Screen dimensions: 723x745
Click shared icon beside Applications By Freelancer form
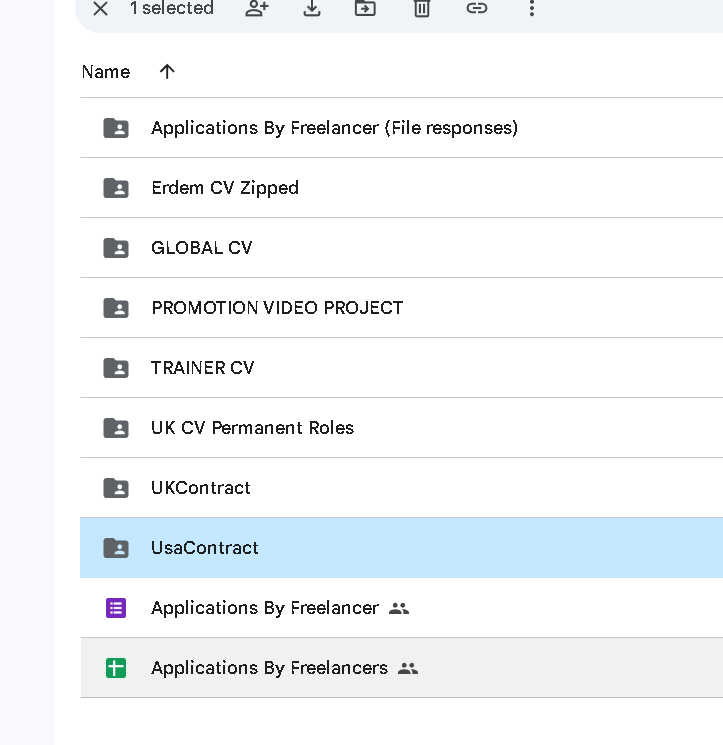pyautogui.click(x=399, y=609)
